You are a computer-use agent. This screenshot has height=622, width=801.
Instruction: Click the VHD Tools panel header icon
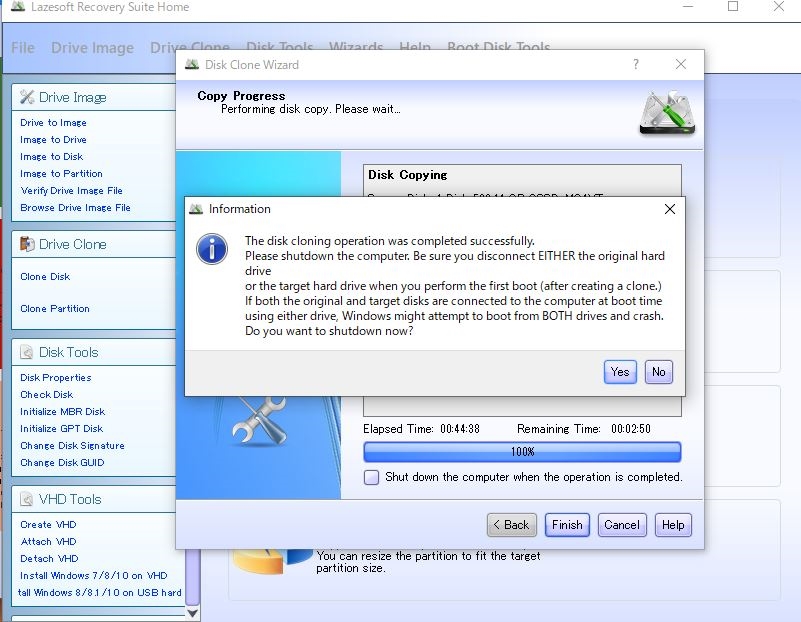[x=27, y=499]
